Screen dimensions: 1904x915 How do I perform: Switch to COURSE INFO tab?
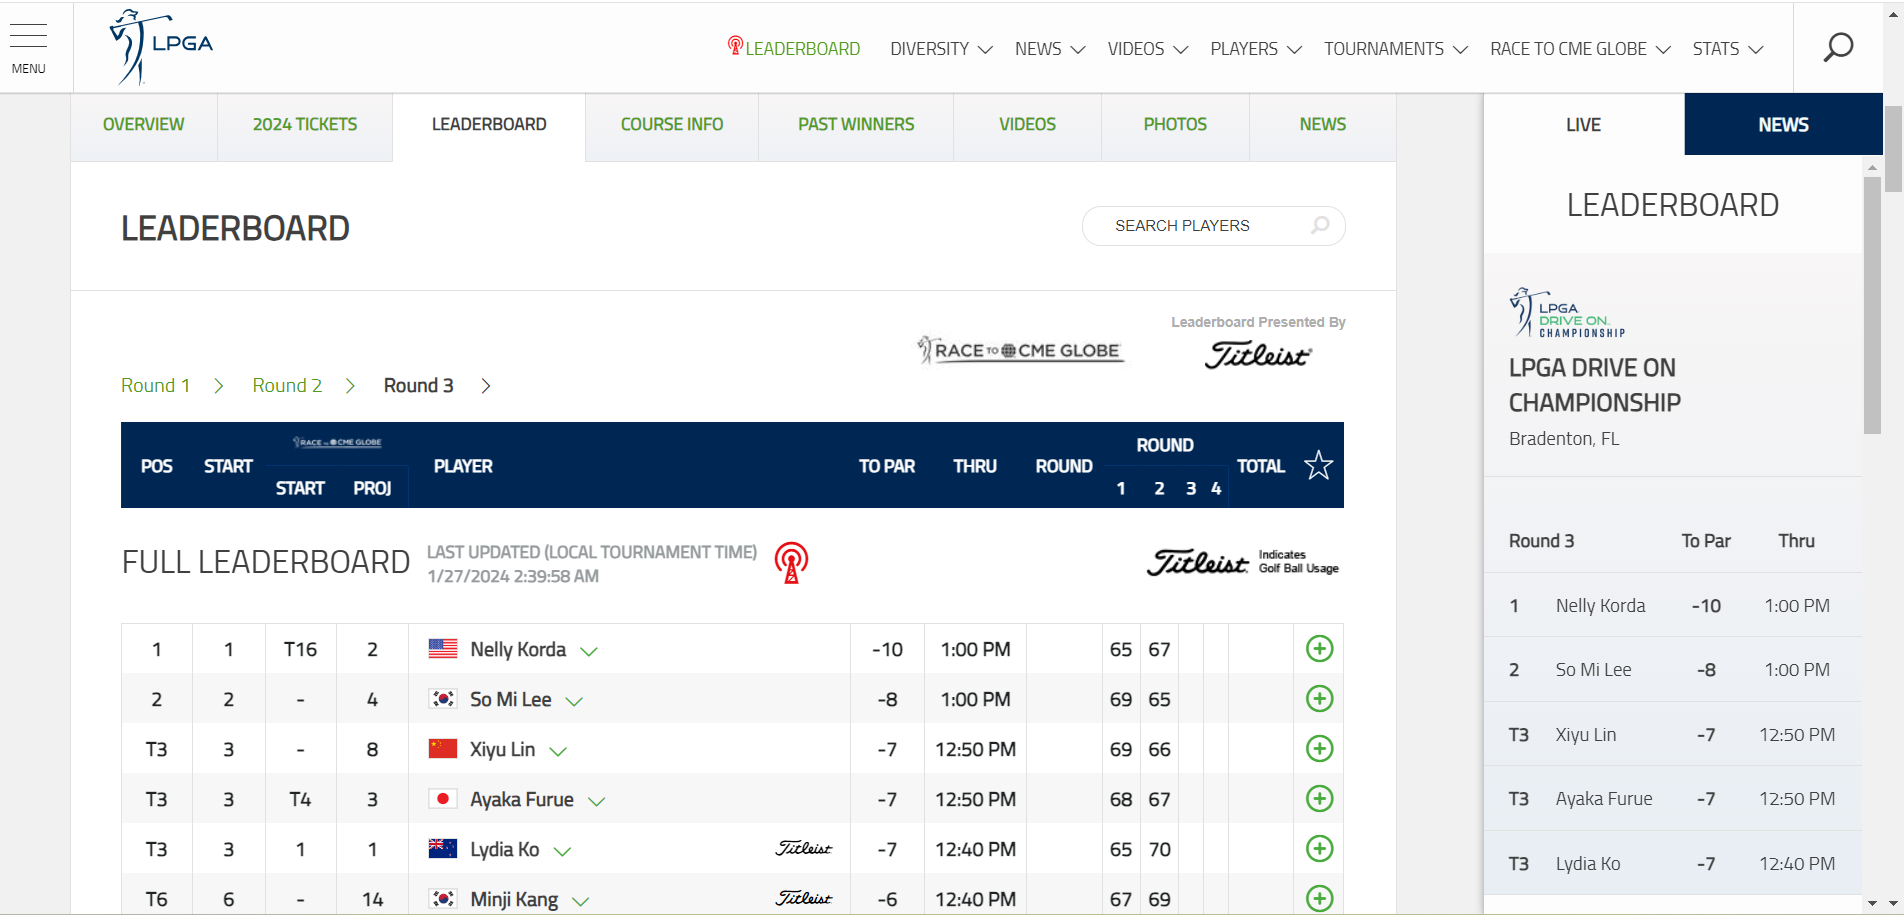coord(672,125)
